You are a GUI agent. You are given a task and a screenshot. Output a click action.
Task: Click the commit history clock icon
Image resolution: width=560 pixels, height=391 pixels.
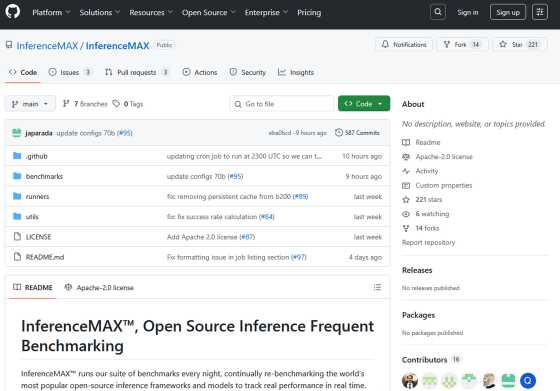click(339, 132)
